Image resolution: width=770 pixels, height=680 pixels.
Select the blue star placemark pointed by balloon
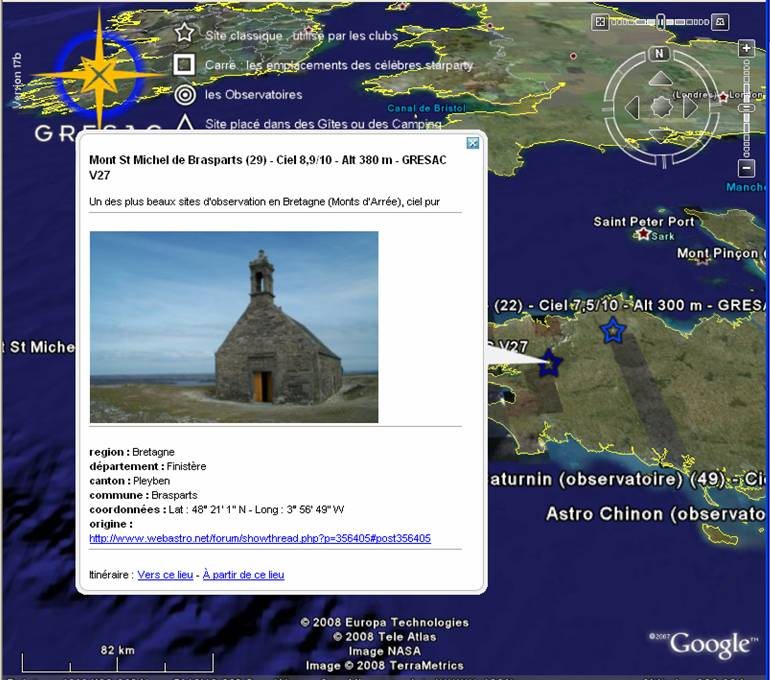[x=550, y=363]
